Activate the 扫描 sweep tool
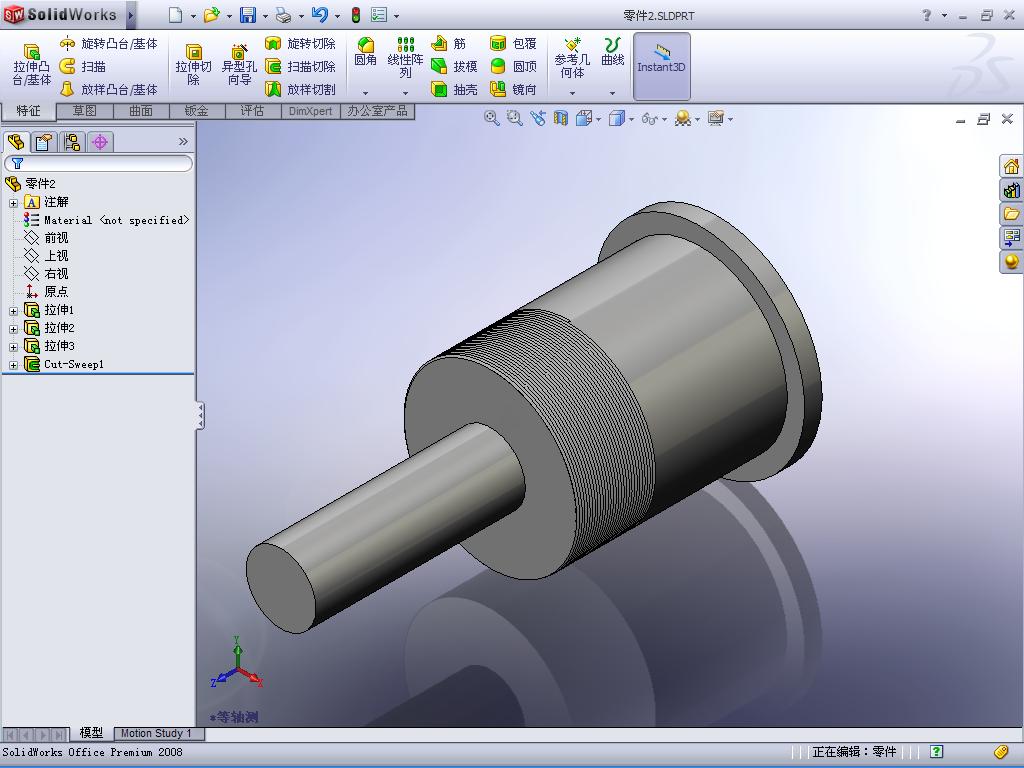Screen dimensions: 1024x768 point(83,66)
